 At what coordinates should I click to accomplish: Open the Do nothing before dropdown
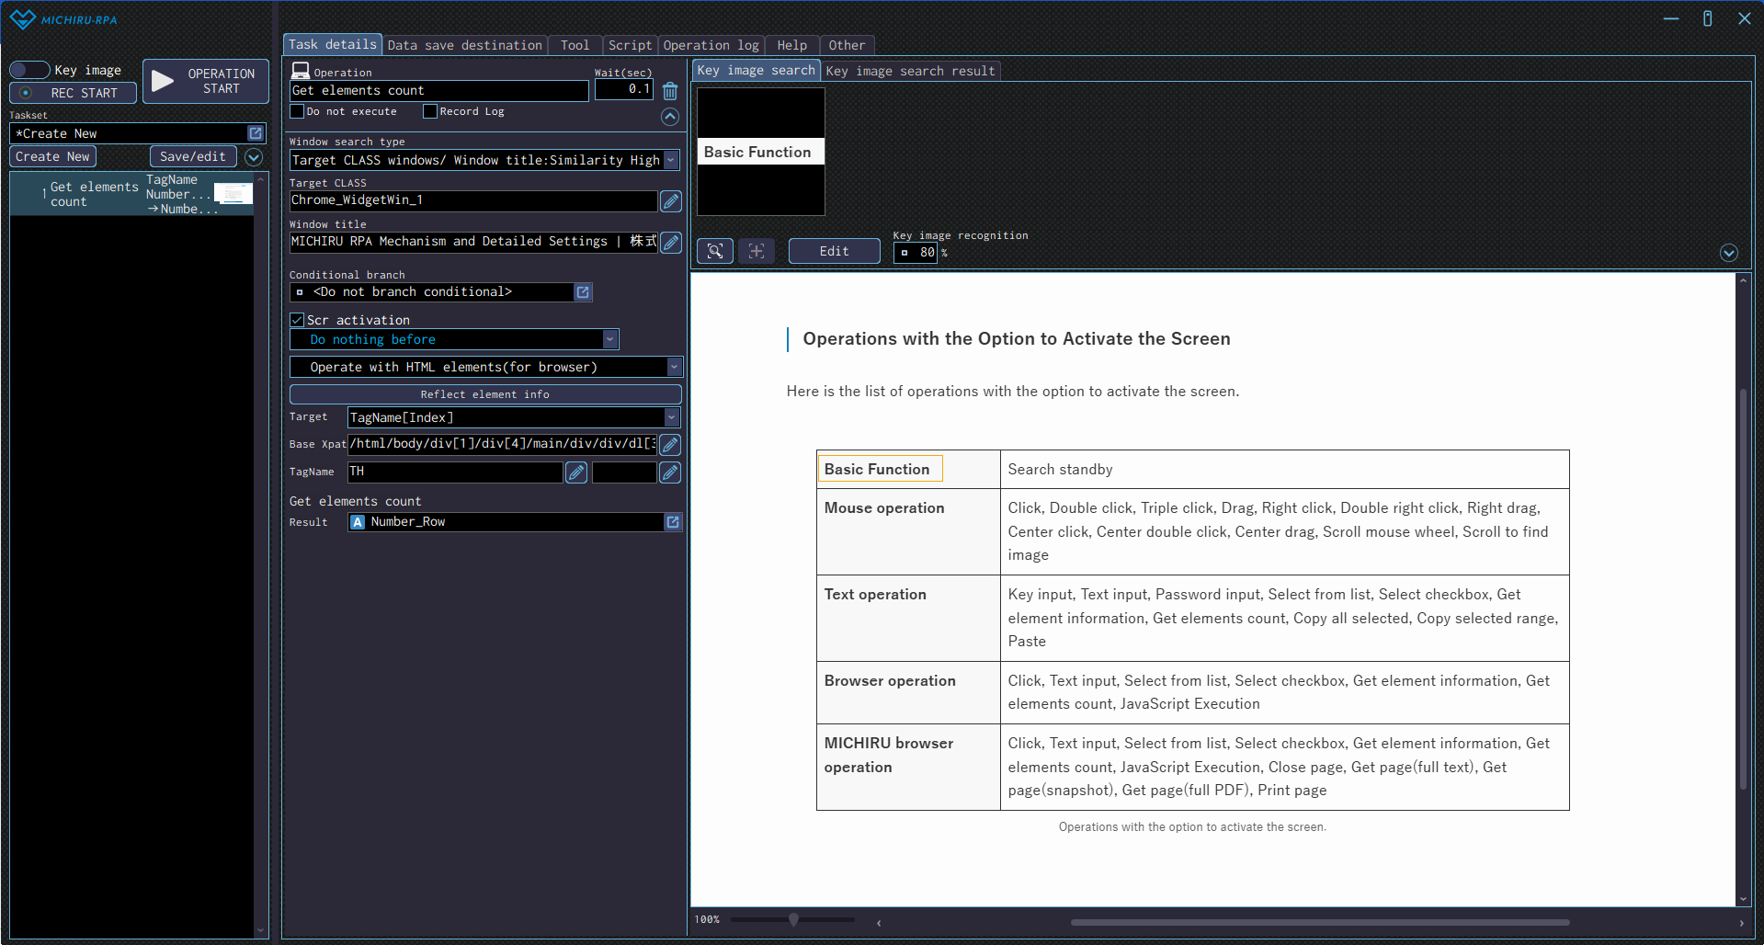[x=609, y=340]
